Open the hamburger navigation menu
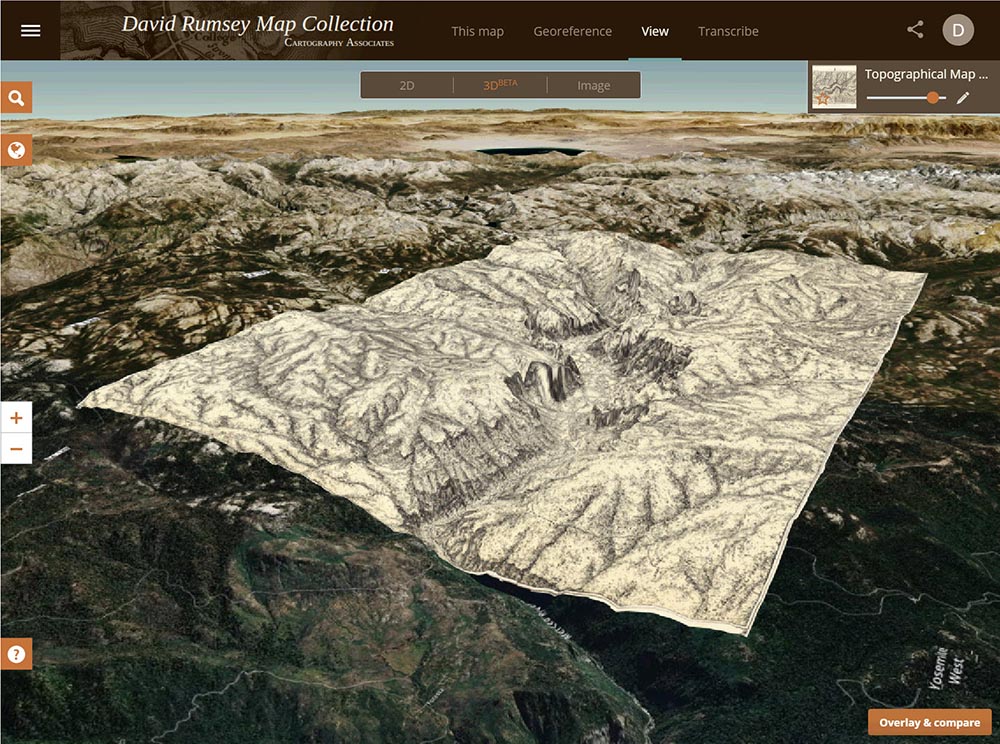This screenshot has height=744, width=1000. coord(30,29)
